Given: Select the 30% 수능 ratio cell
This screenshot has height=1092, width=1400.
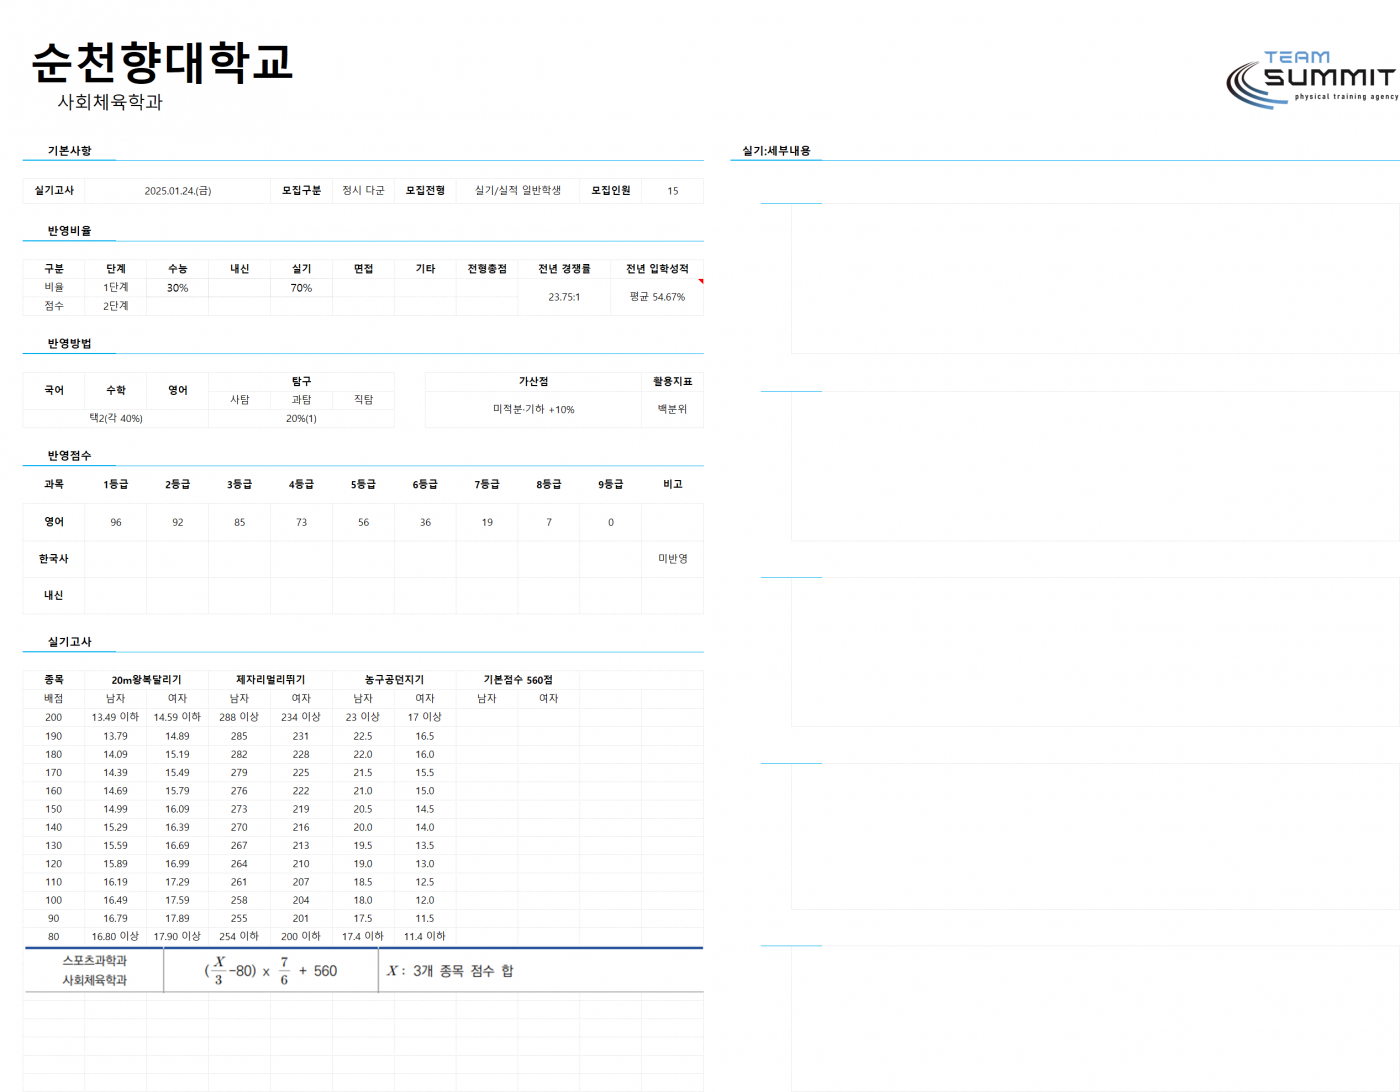Looking at the screenshot, I should coord(177,288).
